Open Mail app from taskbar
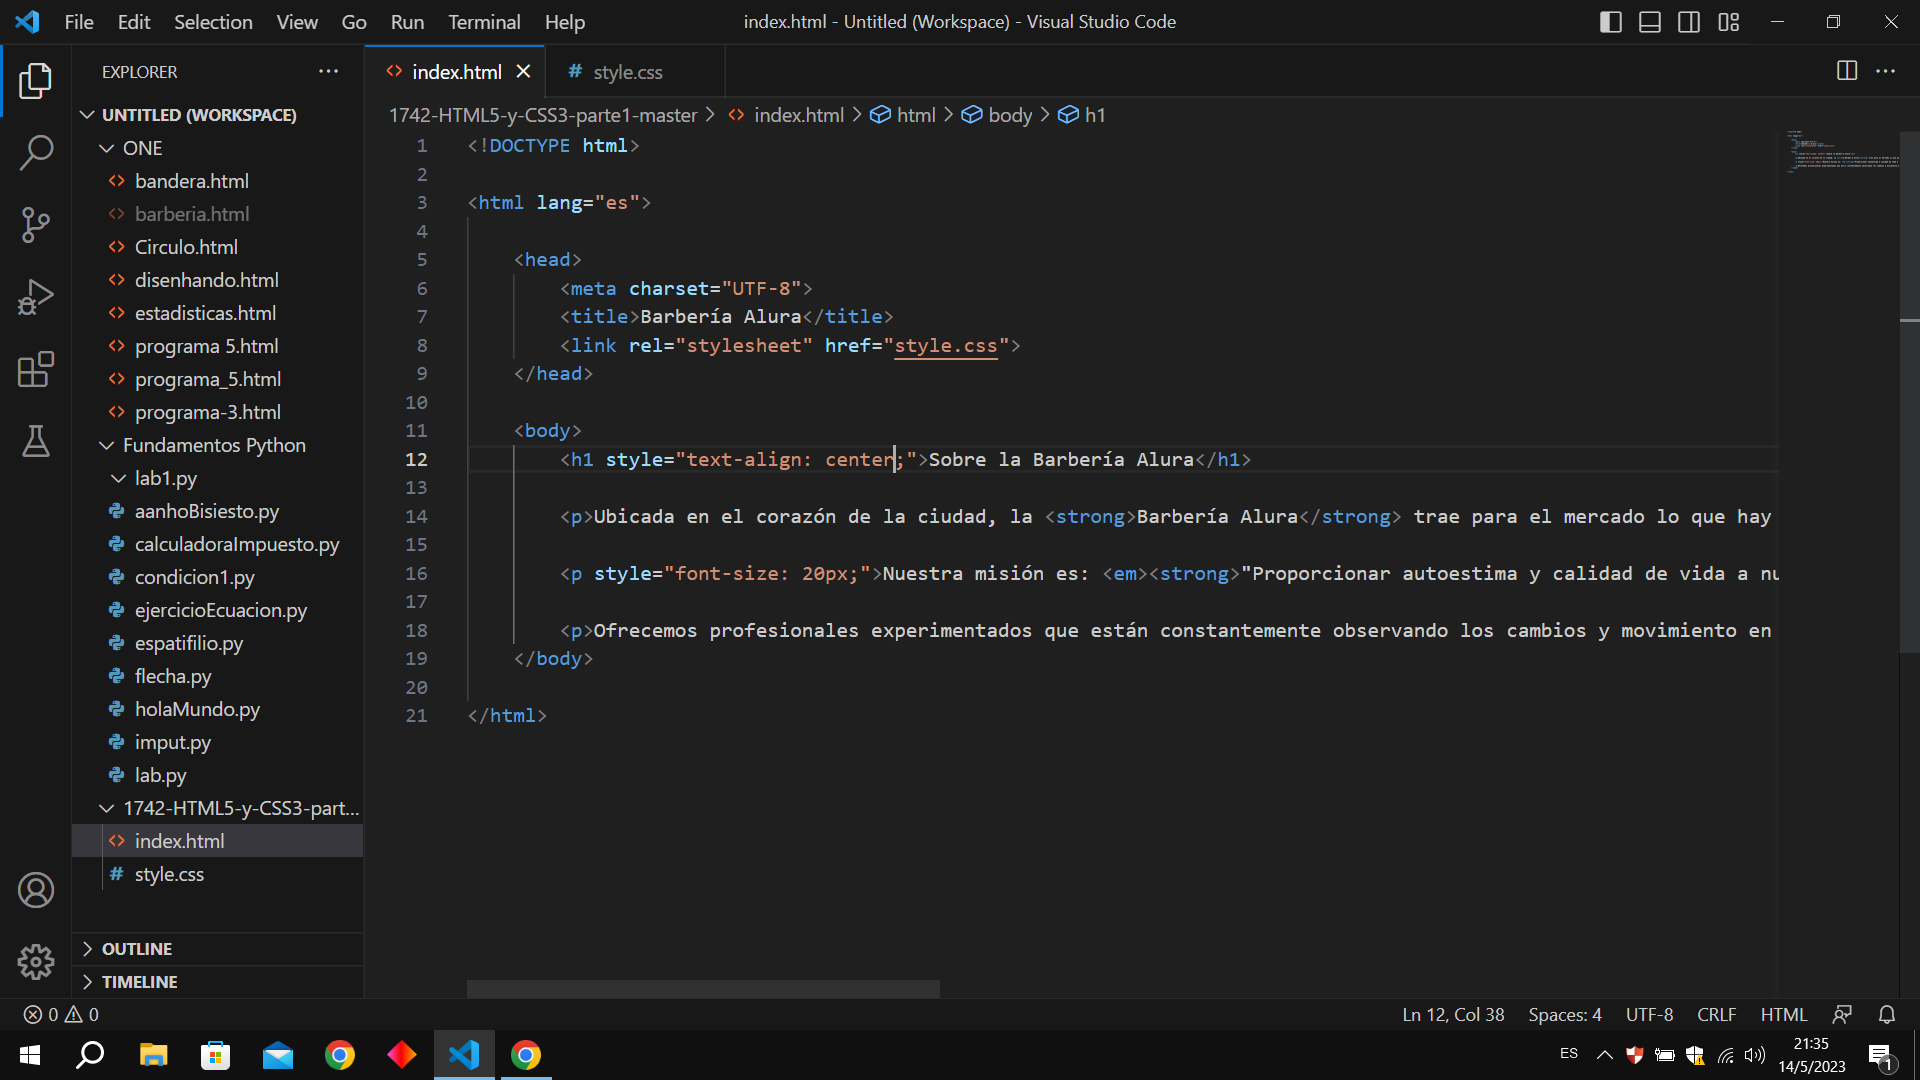1920x1080 pixels. (x=278, y=1055)
